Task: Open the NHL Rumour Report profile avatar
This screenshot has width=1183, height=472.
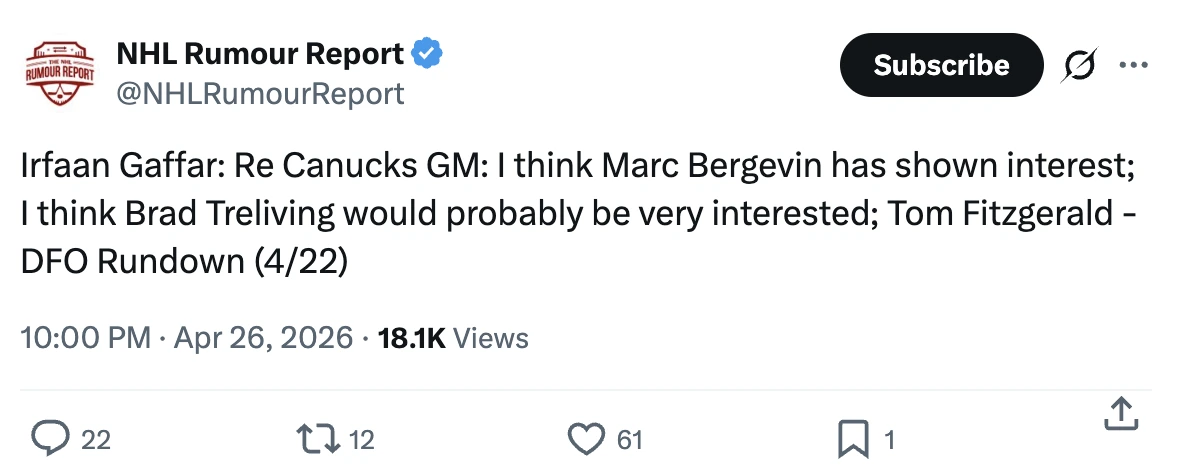Action: (x=59, y=74)
